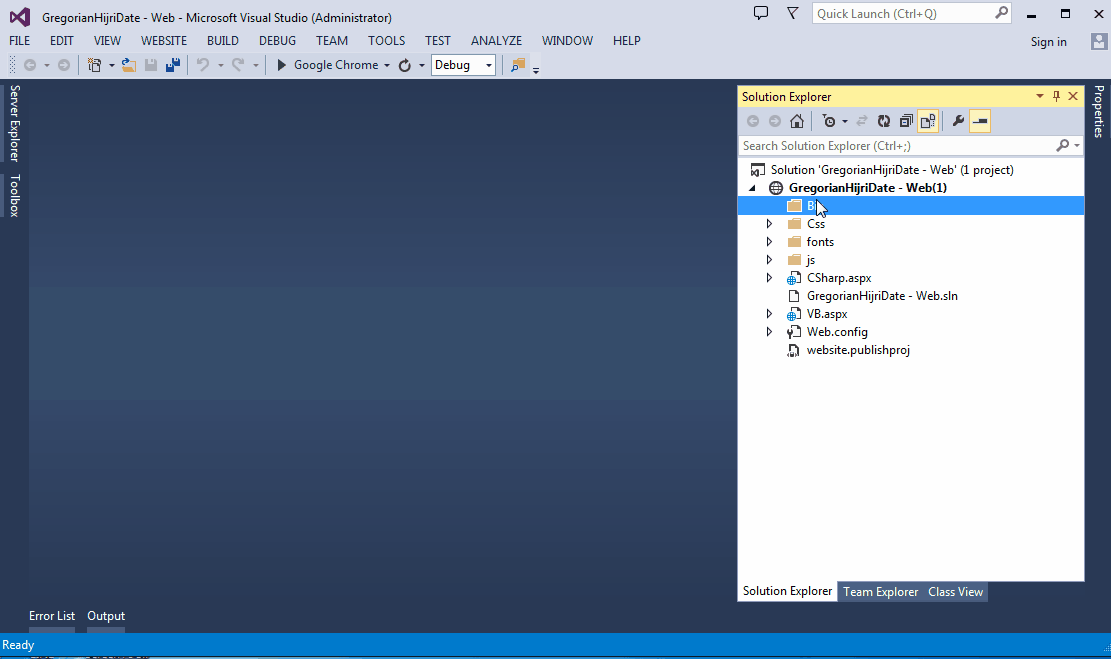
Task: Open the BUILD menu
Action: click(x=222, y=41)
